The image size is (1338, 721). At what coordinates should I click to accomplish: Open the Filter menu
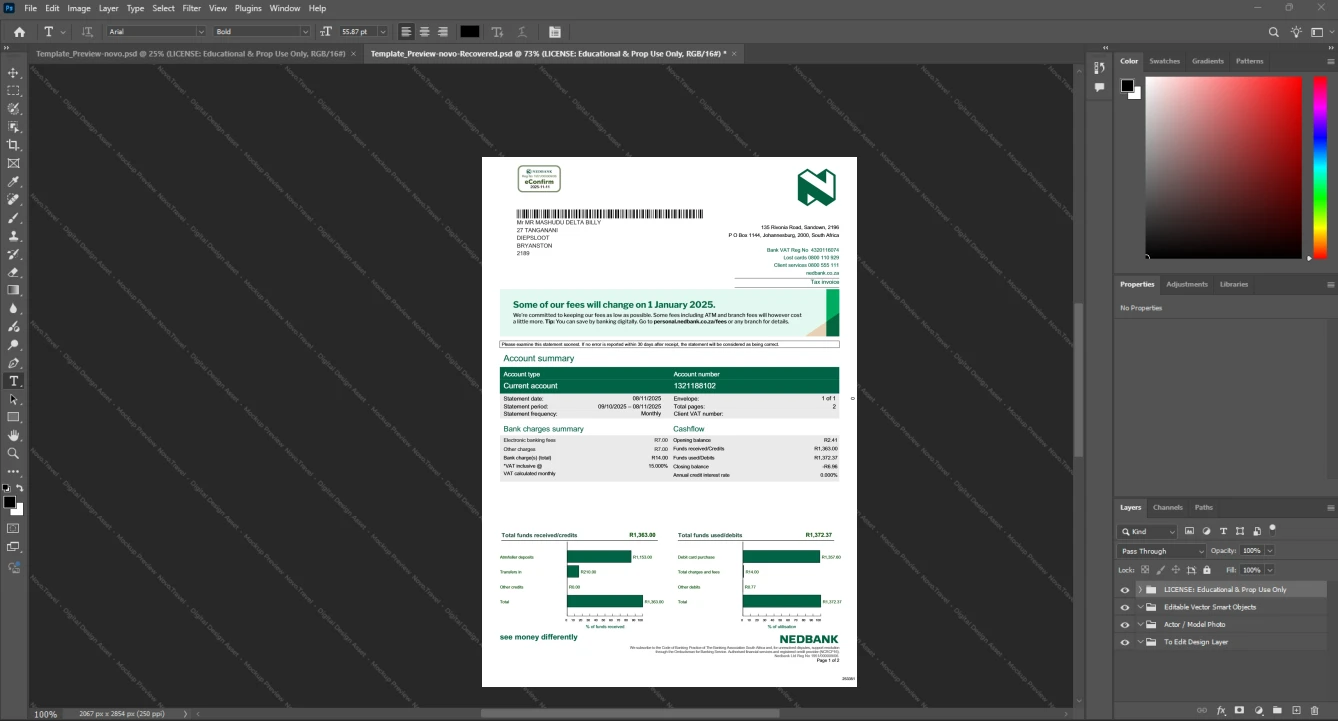[191, 8]
